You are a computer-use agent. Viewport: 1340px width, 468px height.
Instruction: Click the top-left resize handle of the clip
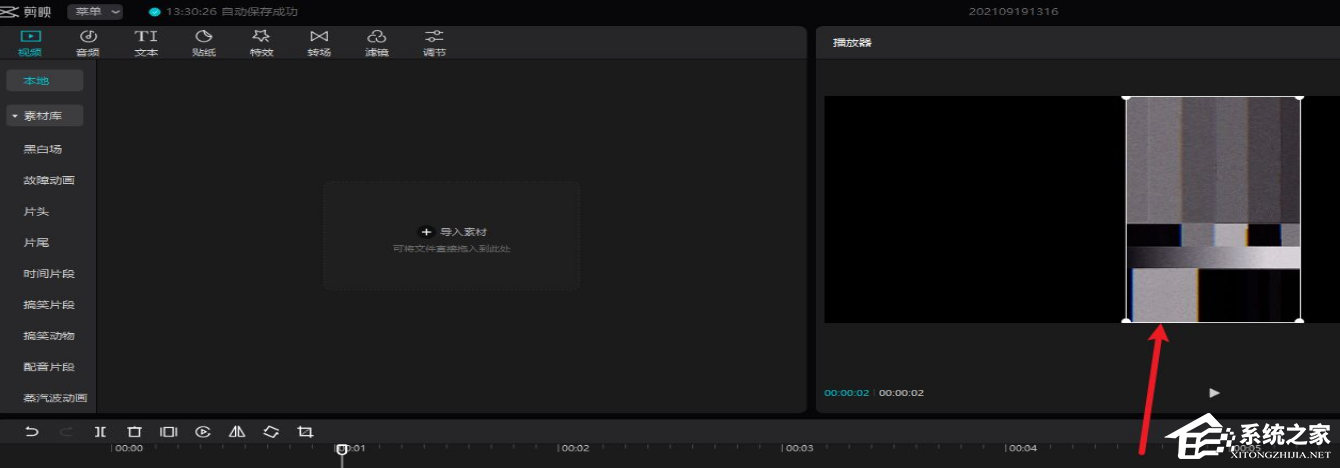[x=1127, y=97]
